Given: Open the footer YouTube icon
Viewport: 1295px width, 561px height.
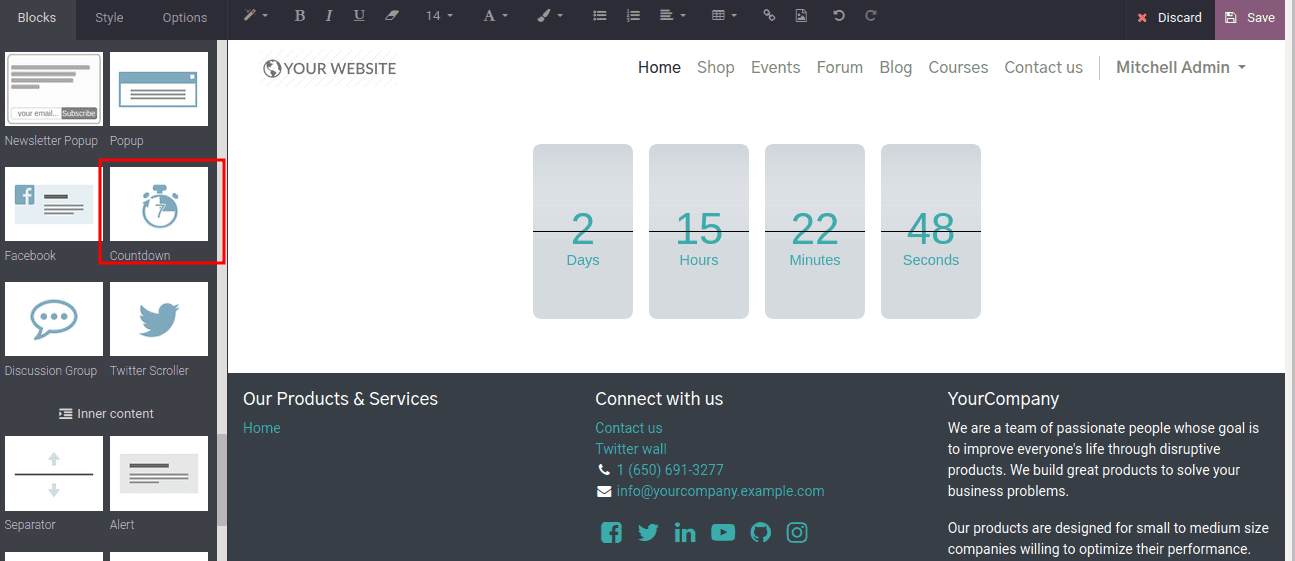Looking at the screenshot, I should pos(723,533).
